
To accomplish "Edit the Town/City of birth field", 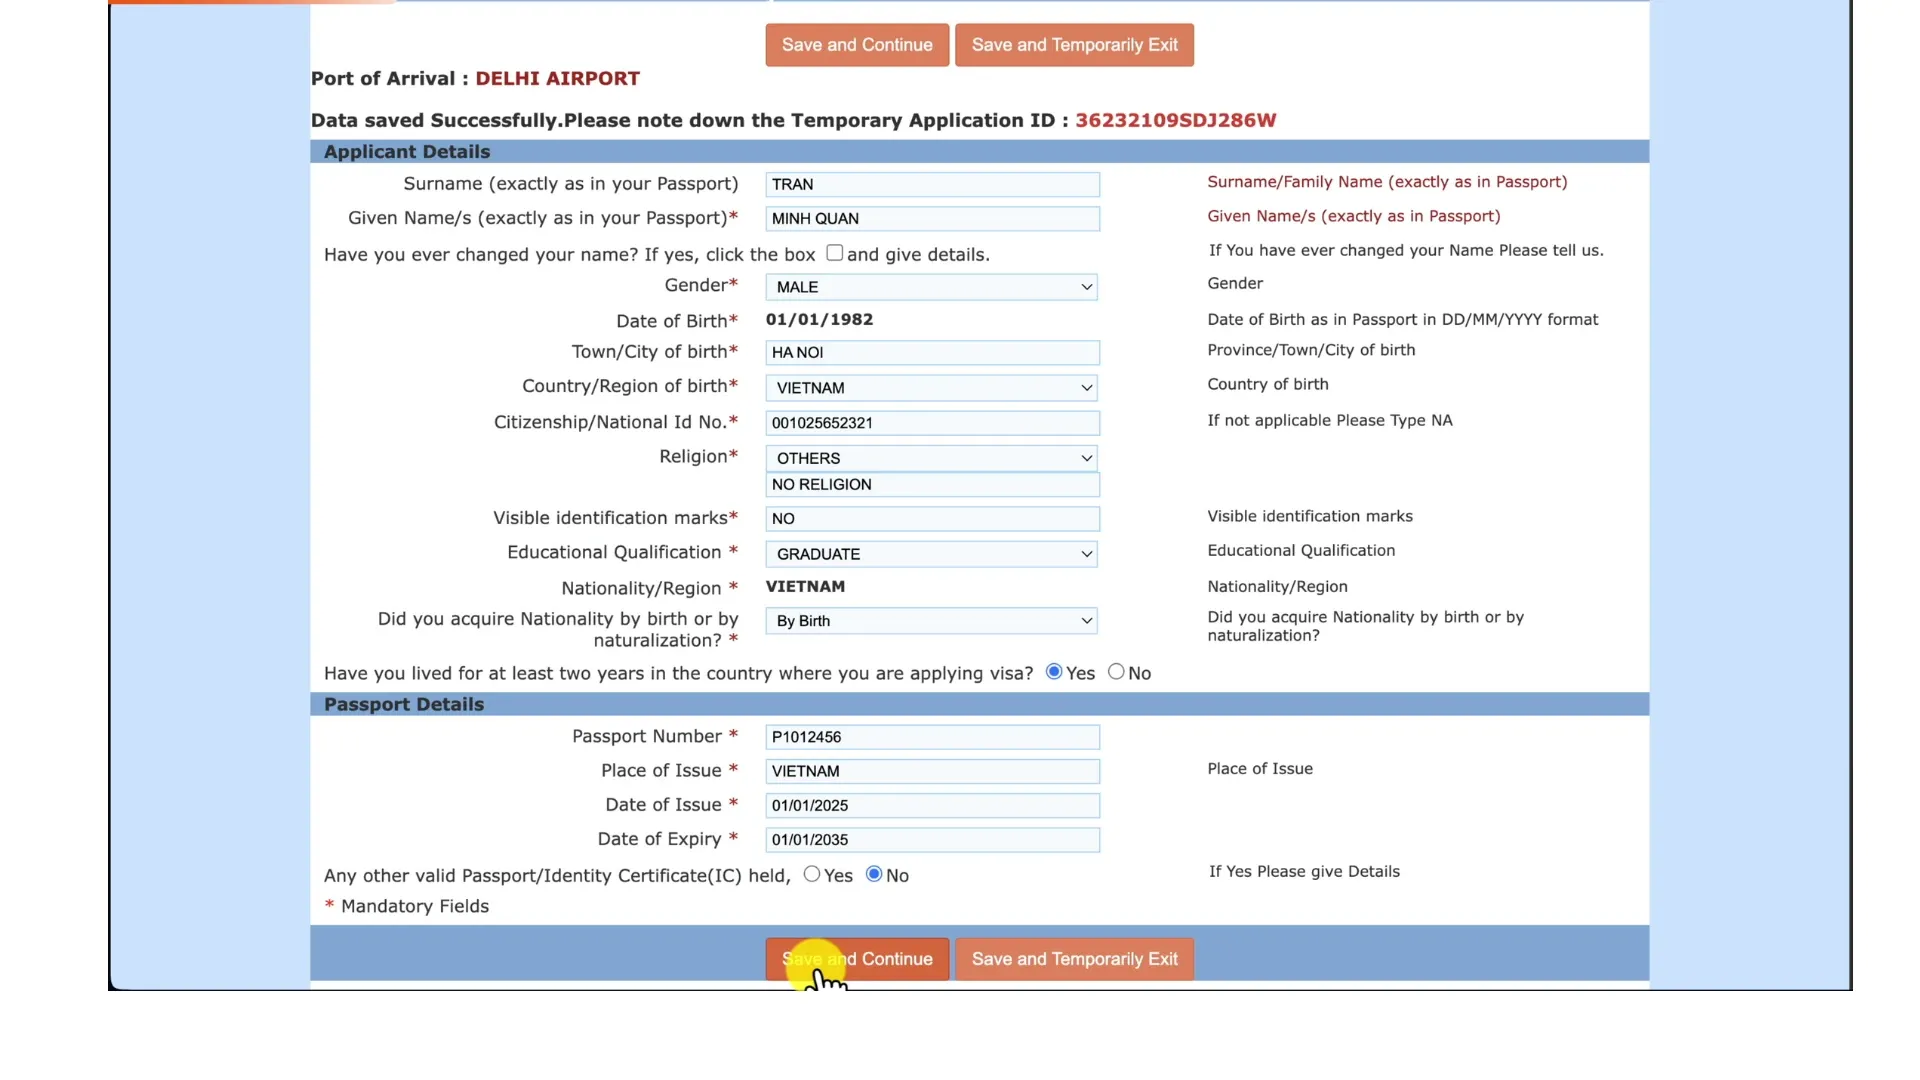I will [x=932, y=353].
